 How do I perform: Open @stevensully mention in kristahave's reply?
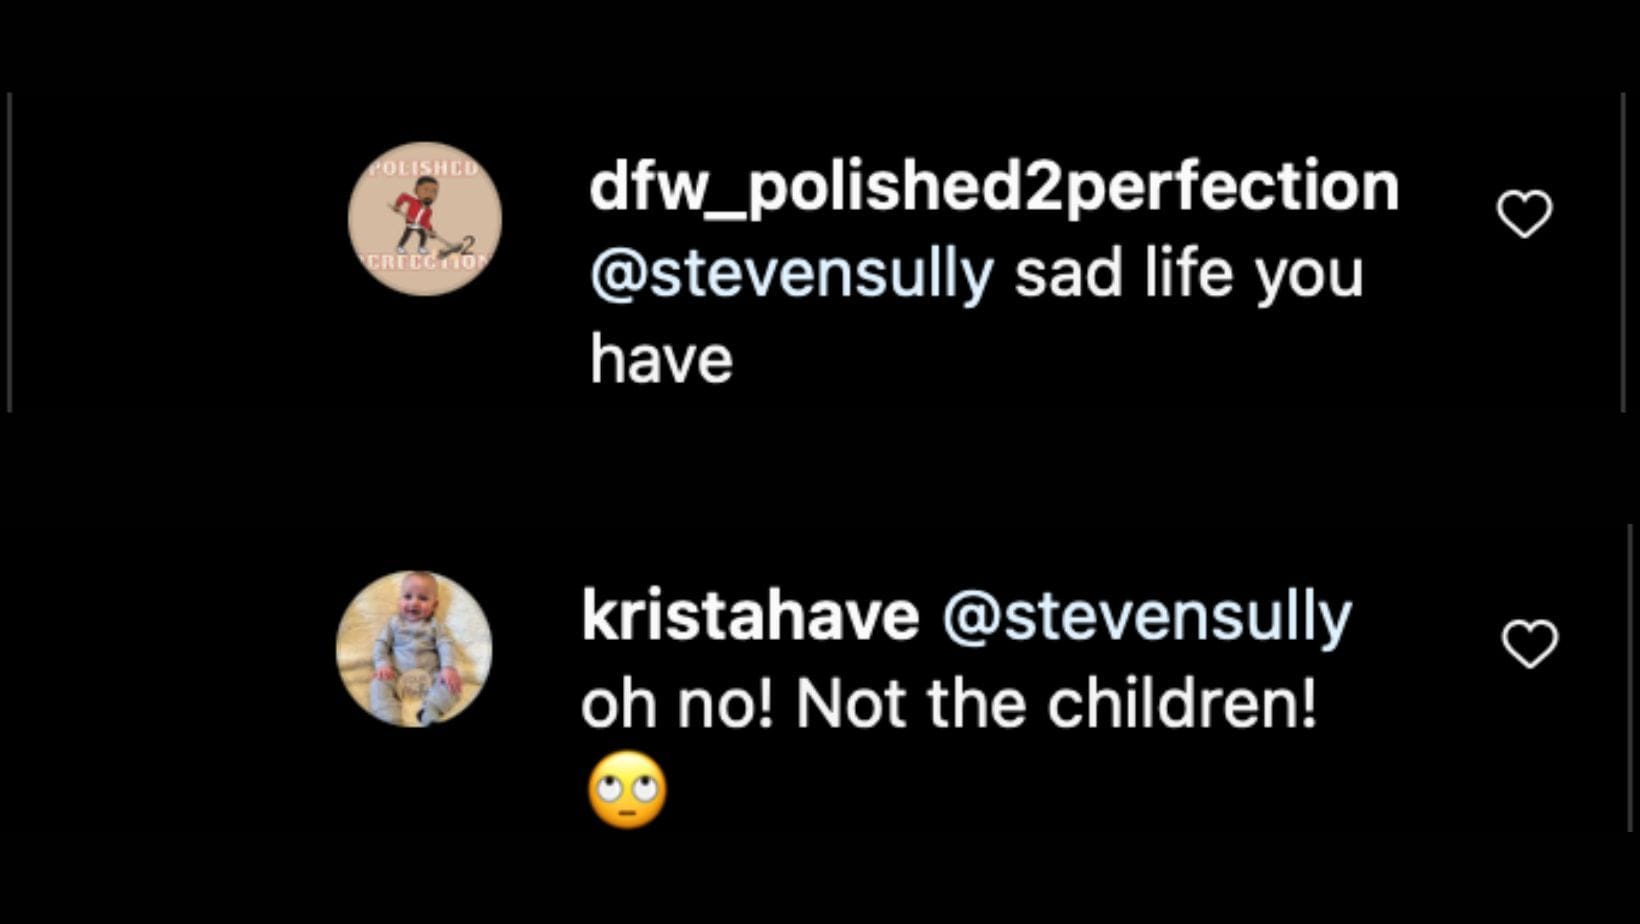point(1146,616)
